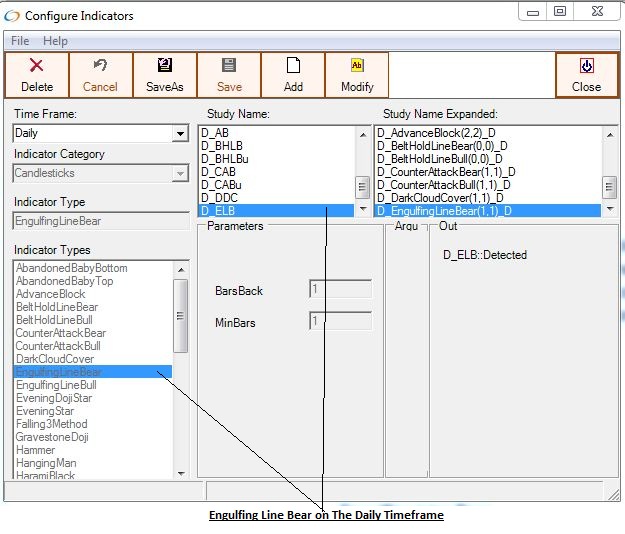This screenshot has width=625, height=534.
Task: Click the Save toolbar icon
Action: (229, 66)
